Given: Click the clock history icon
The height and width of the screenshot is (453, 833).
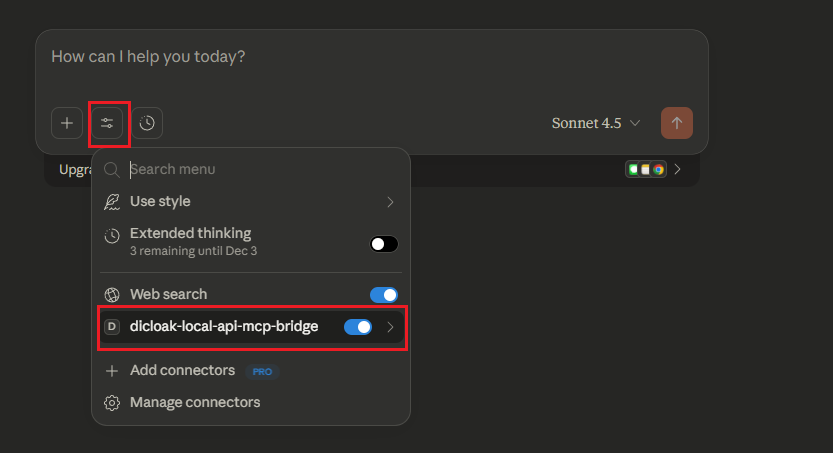Looking at the screenshot, I should [x=147, y=123].
